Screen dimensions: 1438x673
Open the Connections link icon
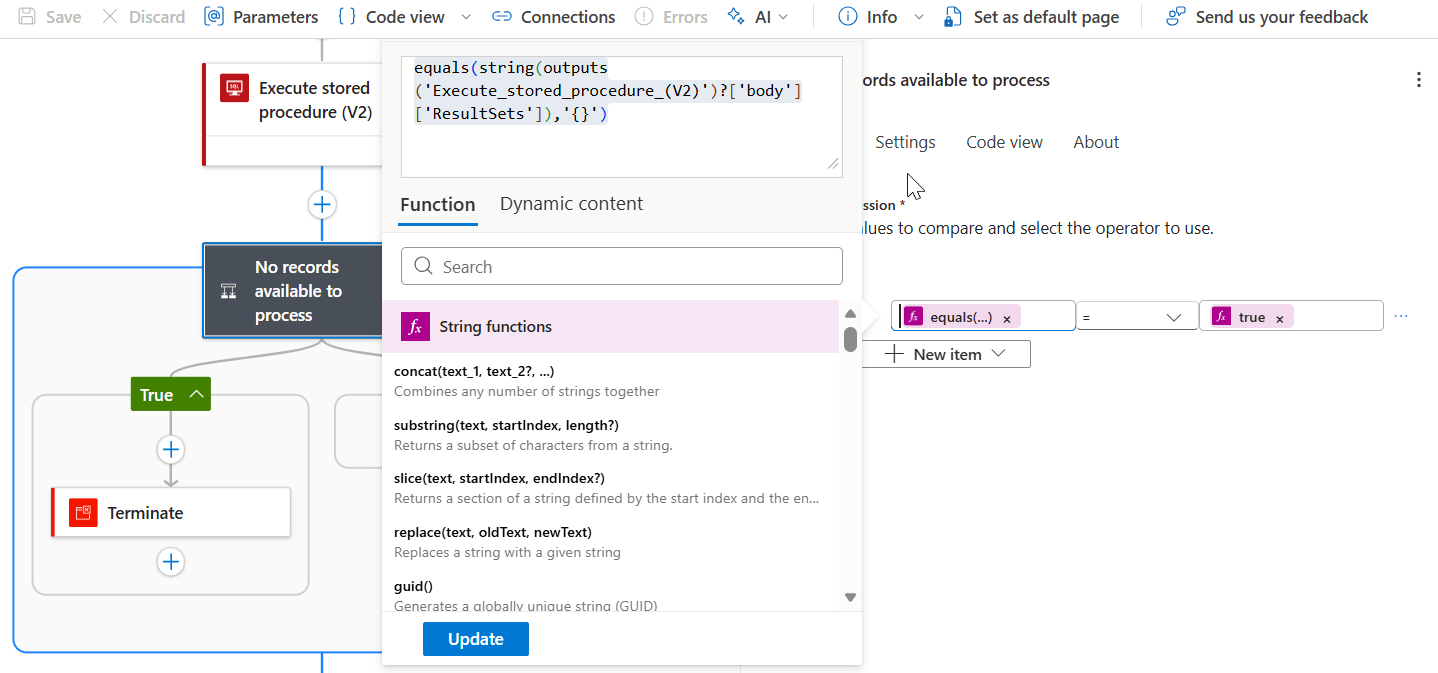coord(502,17)
